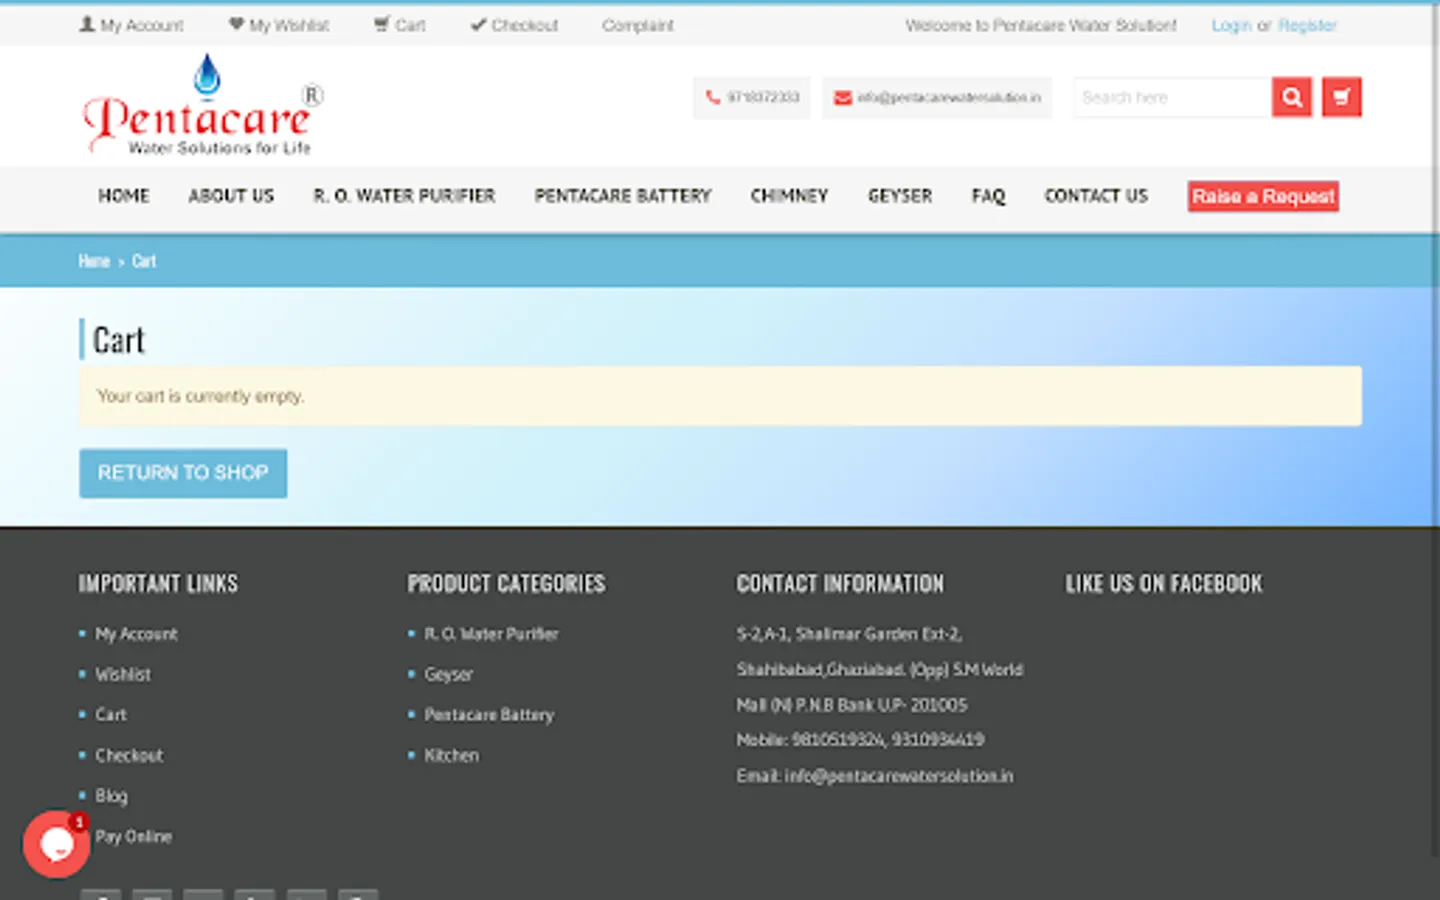Focus the Search here field
The image size is (1440, 900).
pyautogui.click(x=1172, y=97)
